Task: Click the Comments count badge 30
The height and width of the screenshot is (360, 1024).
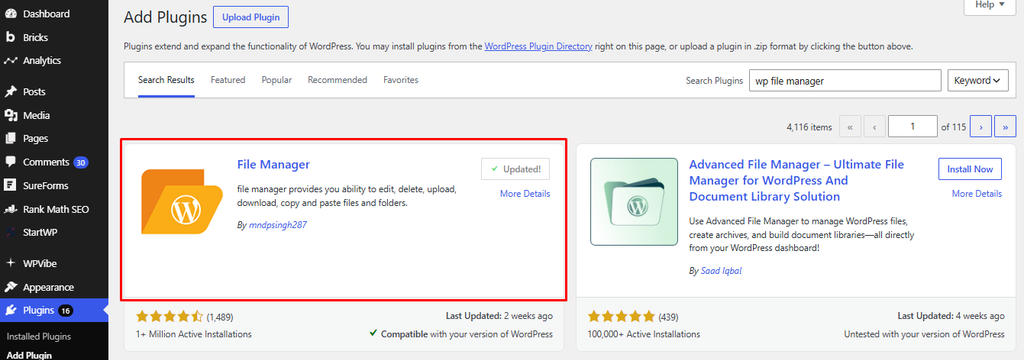Action: [80, 162]
